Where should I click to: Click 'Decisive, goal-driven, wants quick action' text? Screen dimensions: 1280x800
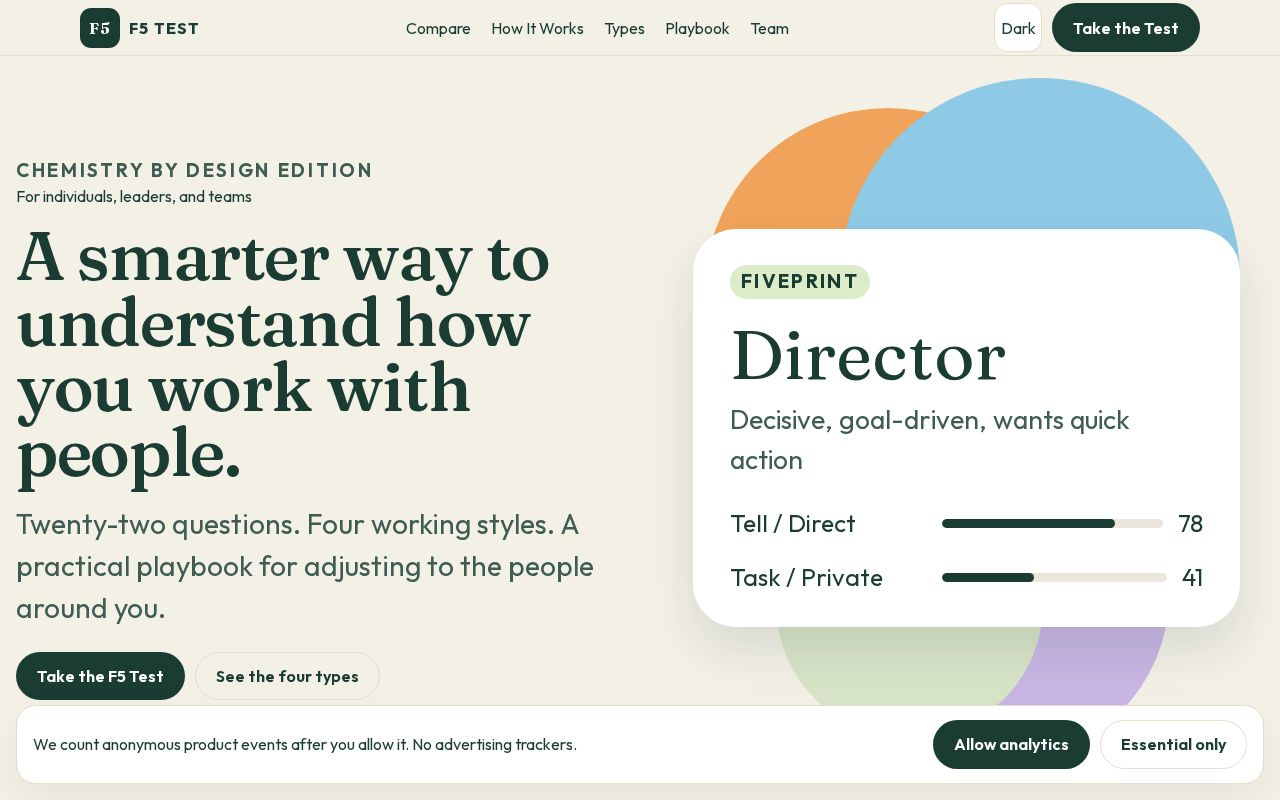click(x=930, y=440)
